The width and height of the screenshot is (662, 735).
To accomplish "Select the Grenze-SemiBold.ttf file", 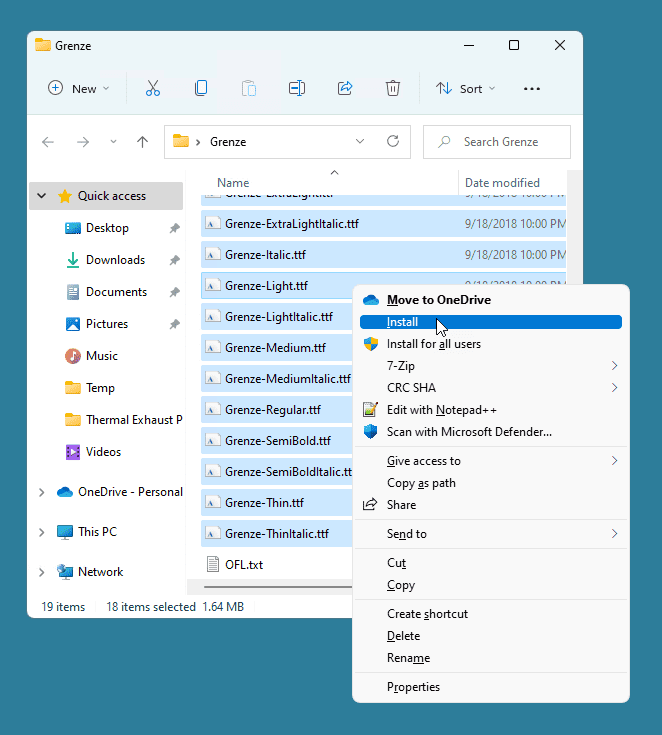I will pos(277,441).
